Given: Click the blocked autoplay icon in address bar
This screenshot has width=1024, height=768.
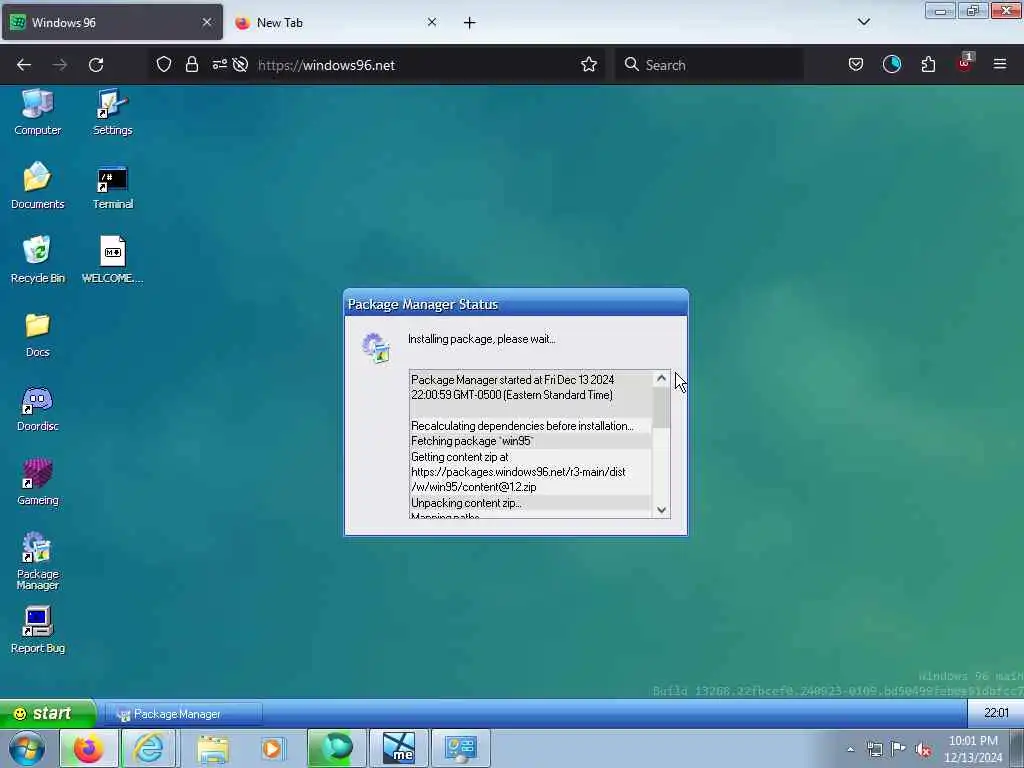Looking at the screenshot, I should (x=240, y=64).
